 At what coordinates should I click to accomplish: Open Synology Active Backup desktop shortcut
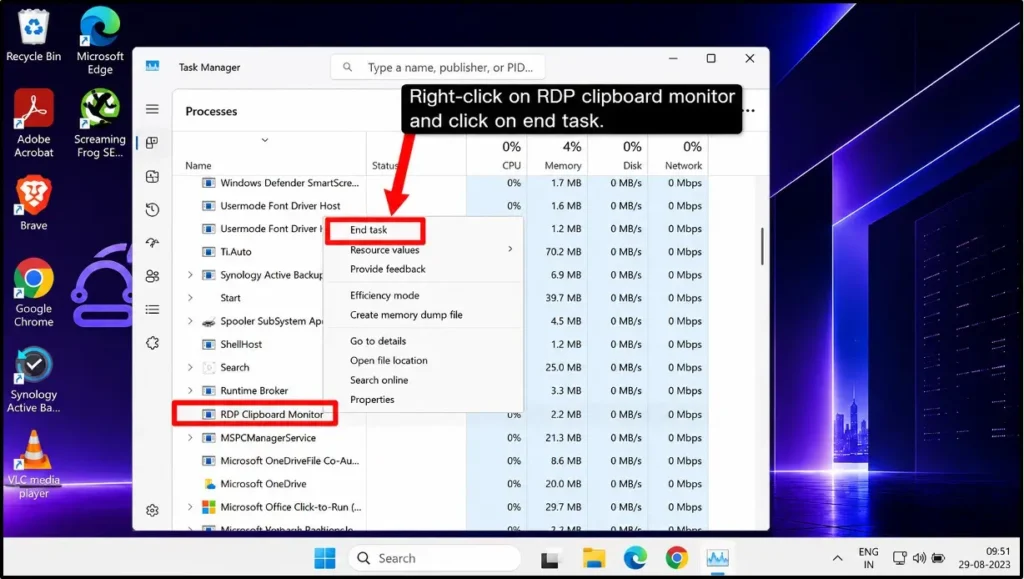[33, 380]
